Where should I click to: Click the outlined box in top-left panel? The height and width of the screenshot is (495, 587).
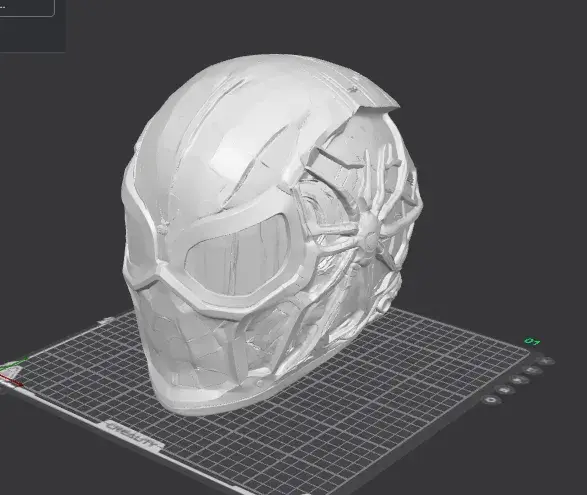[27, 8]
